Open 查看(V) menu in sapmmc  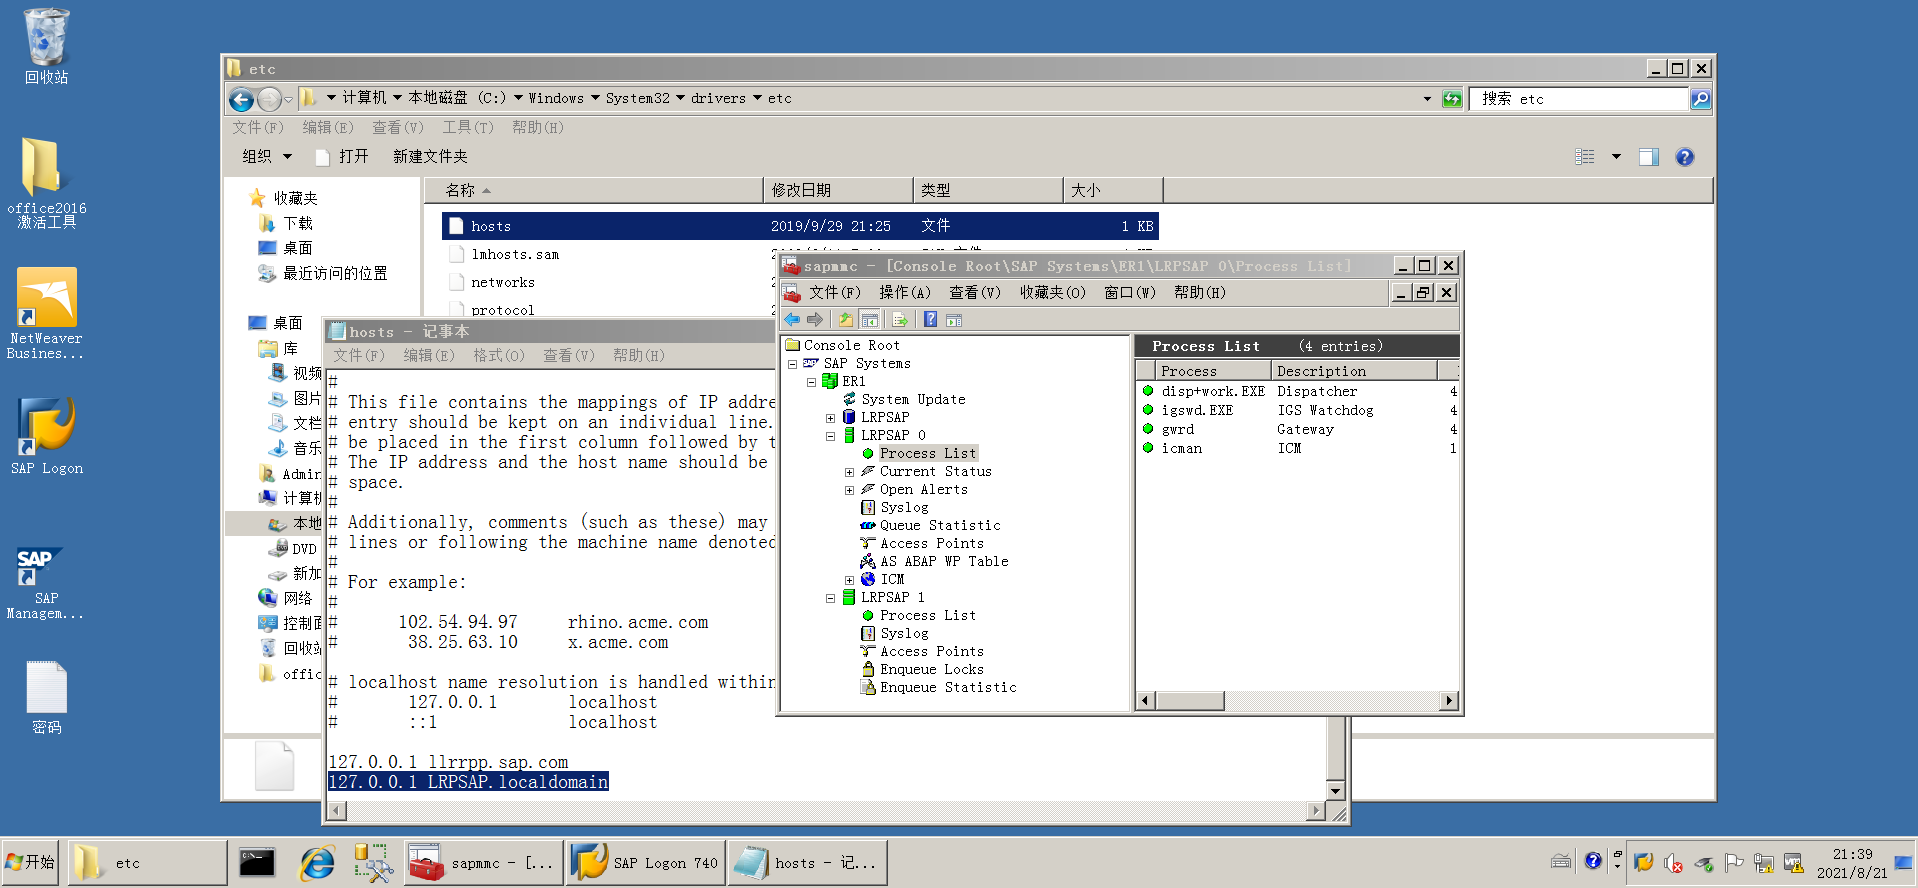point(974,293)
